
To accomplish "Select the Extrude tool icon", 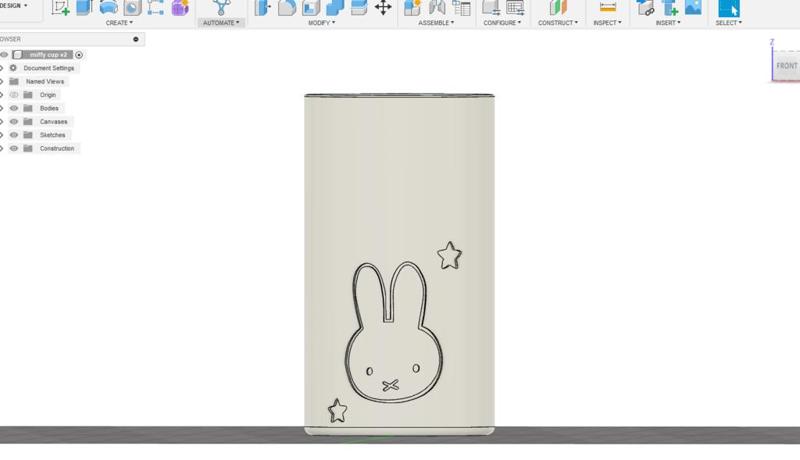I will tap(84, 7).
